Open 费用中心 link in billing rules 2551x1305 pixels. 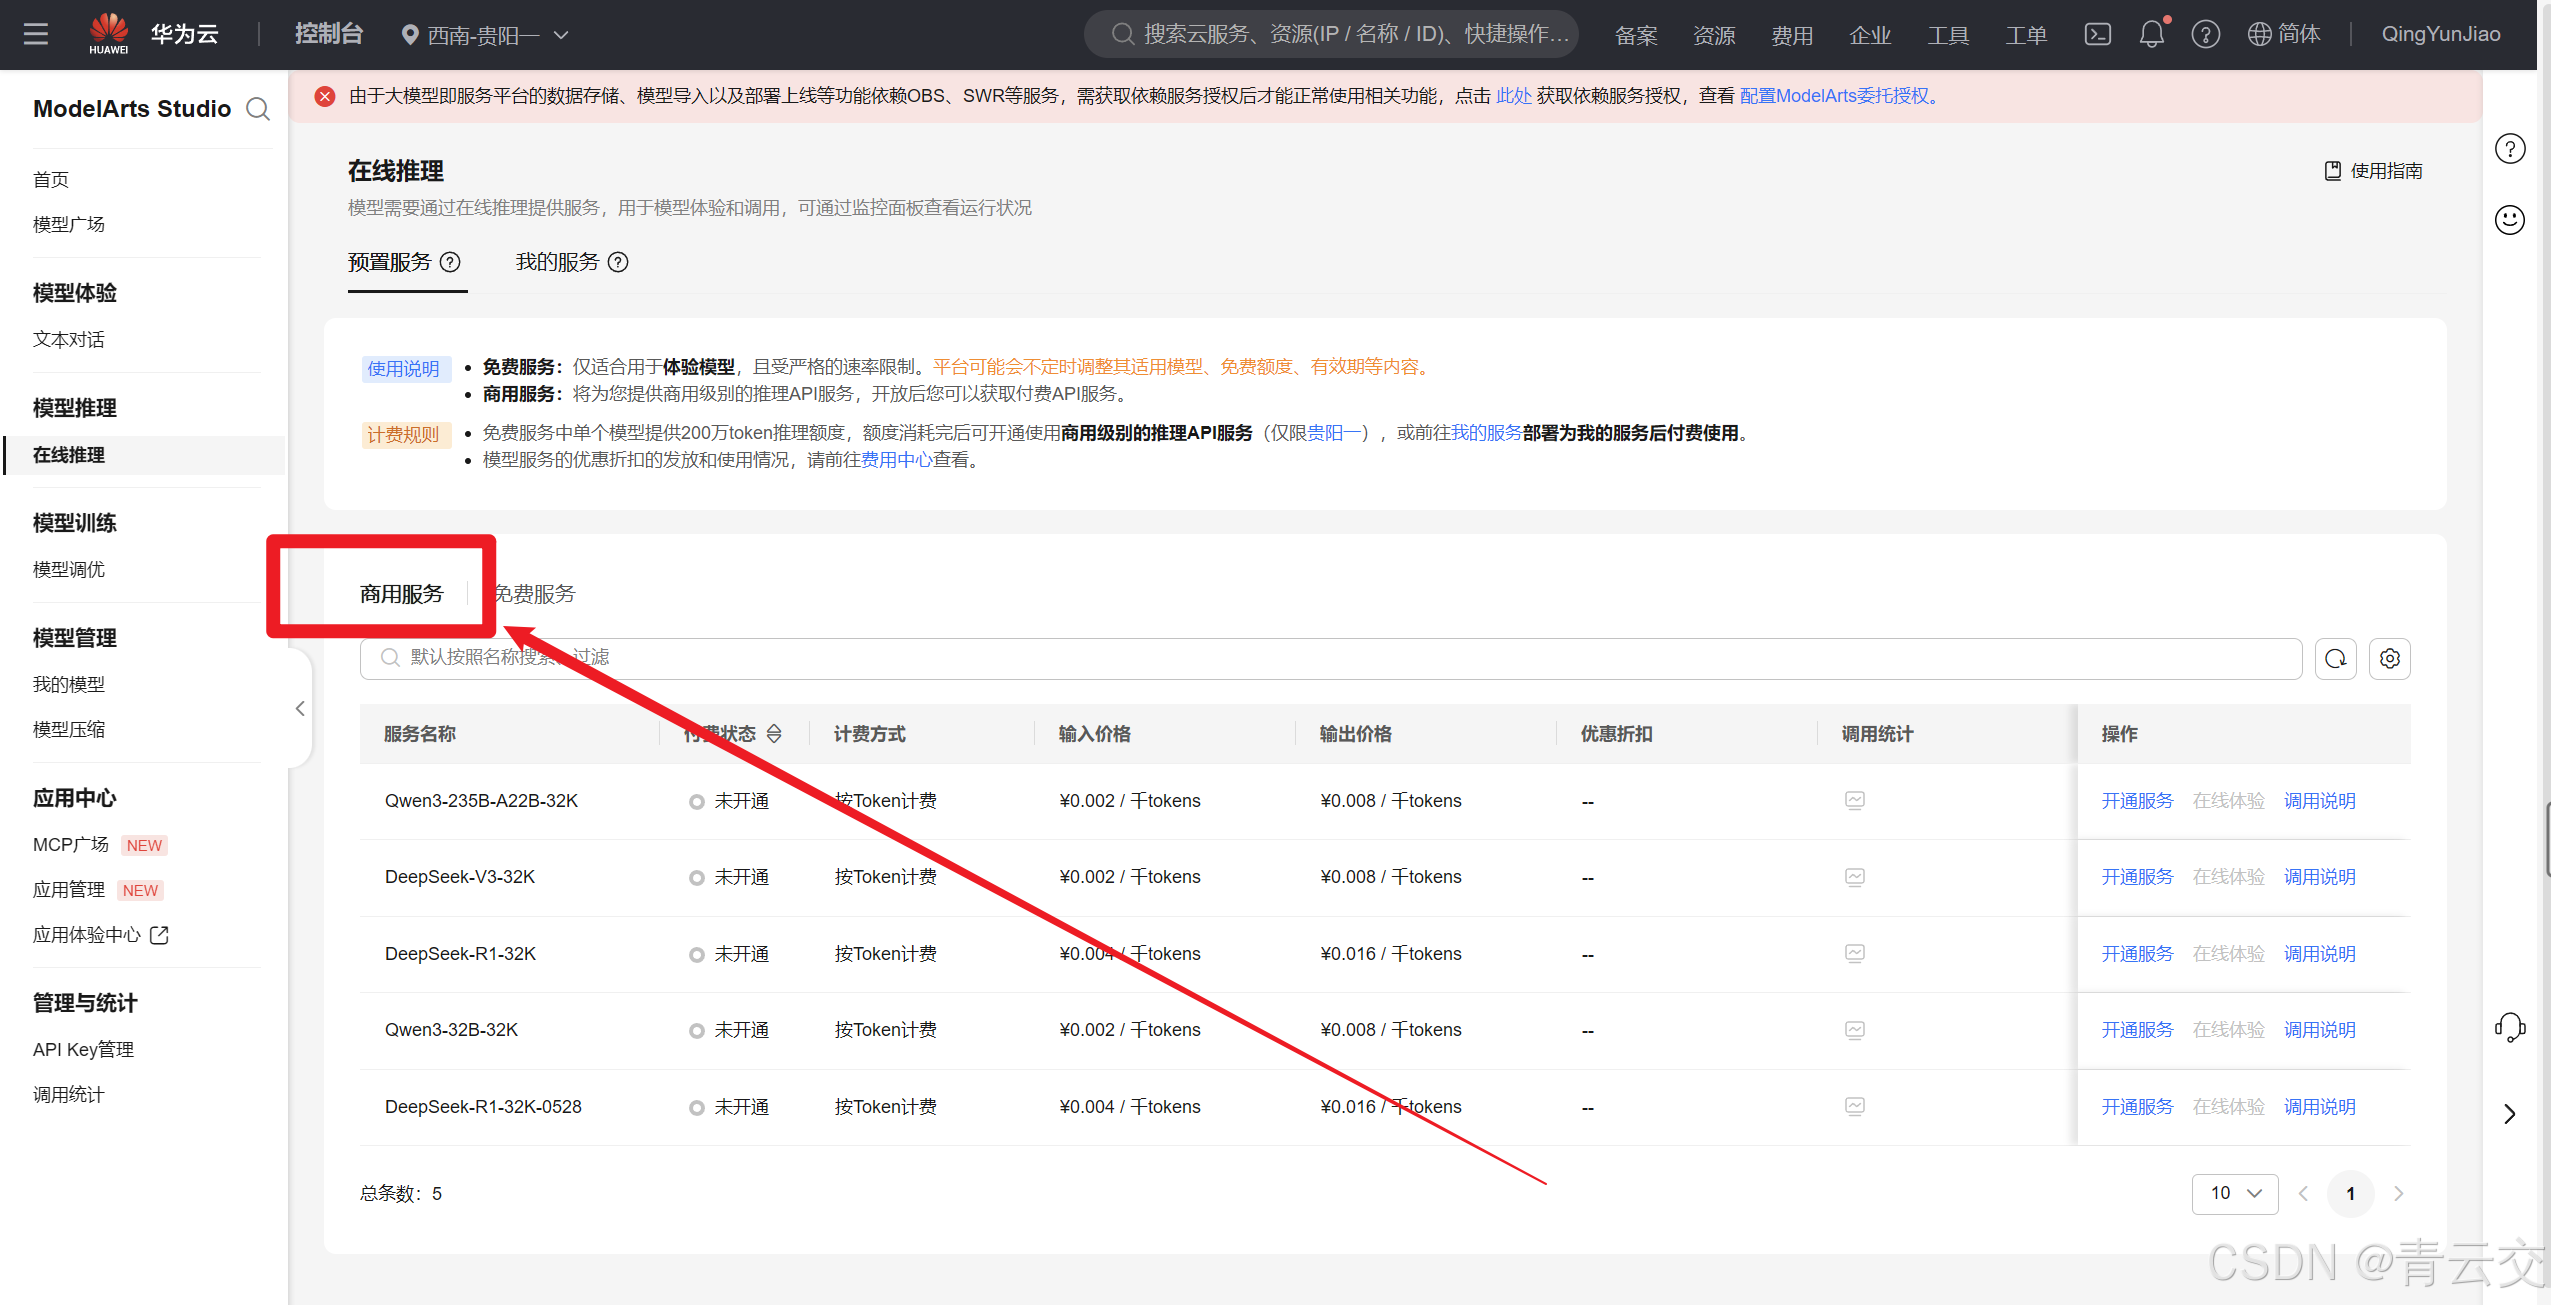click(896, 460)
